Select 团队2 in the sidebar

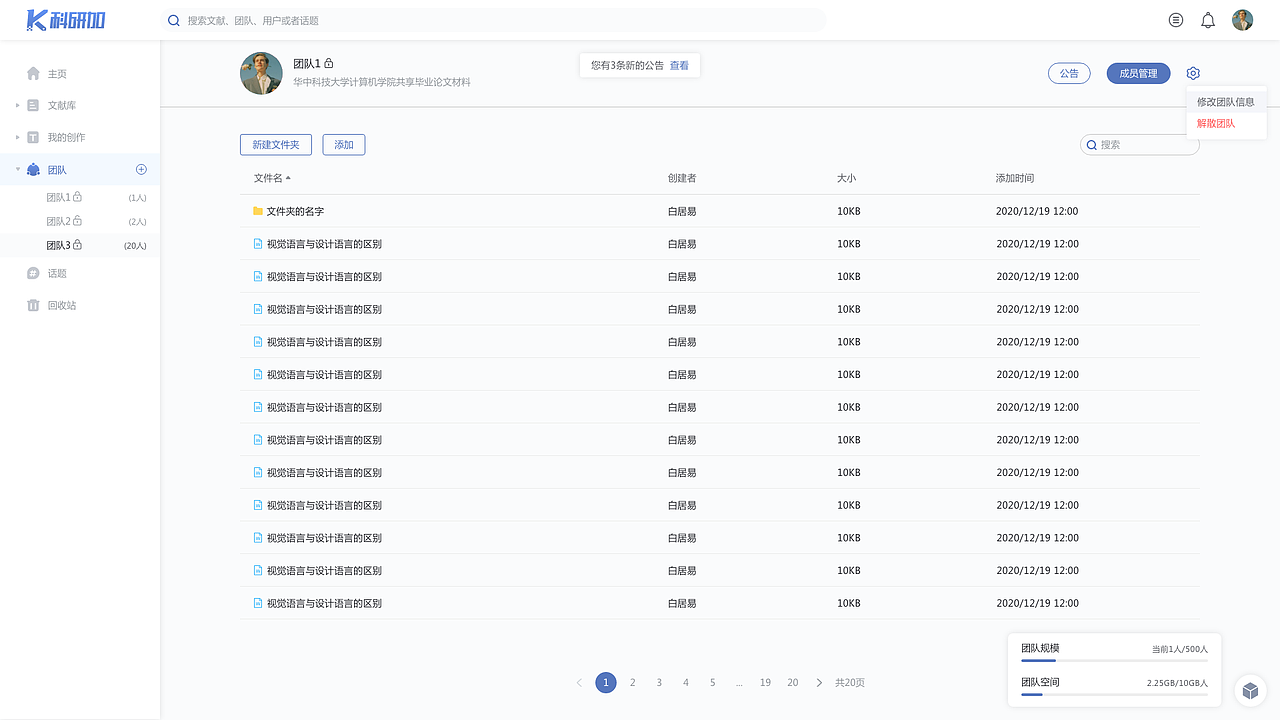tap(80, 222)
